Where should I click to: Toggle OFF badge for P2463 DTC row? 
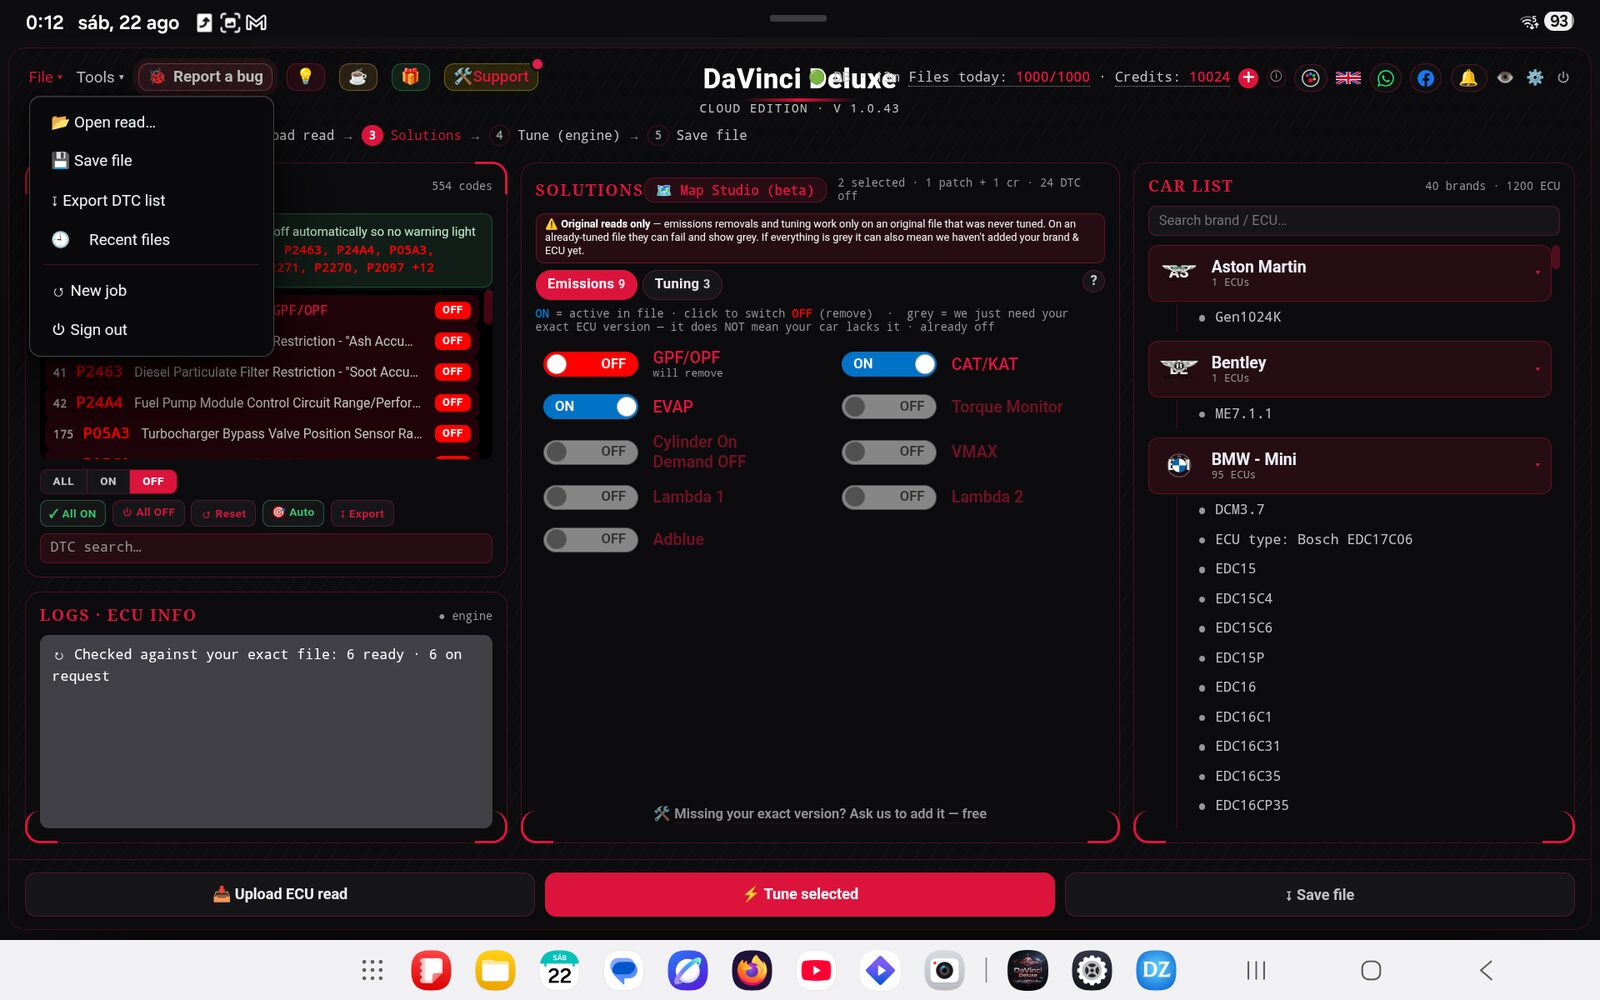[453, 372]
